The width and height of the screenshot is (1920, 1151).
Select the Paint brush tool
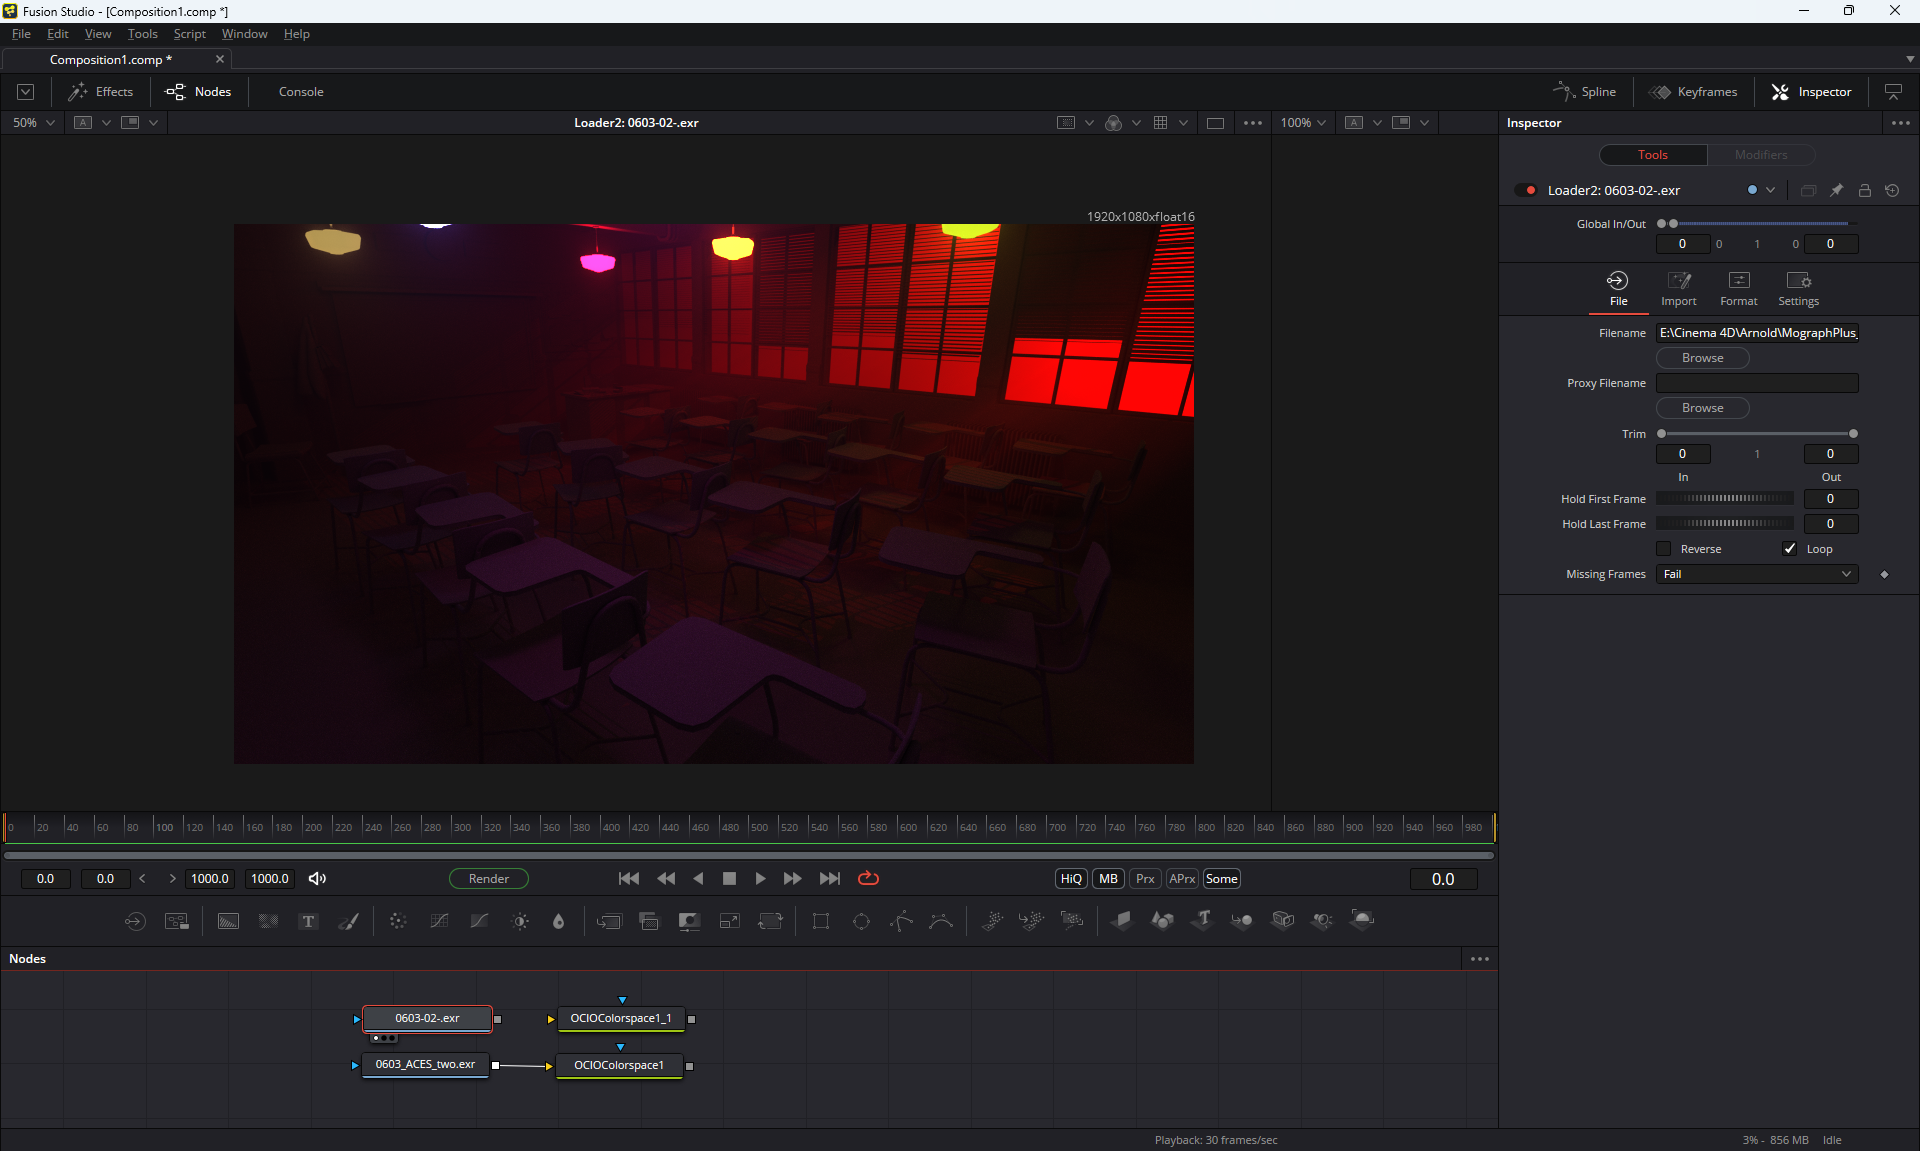tap(348, 921)
